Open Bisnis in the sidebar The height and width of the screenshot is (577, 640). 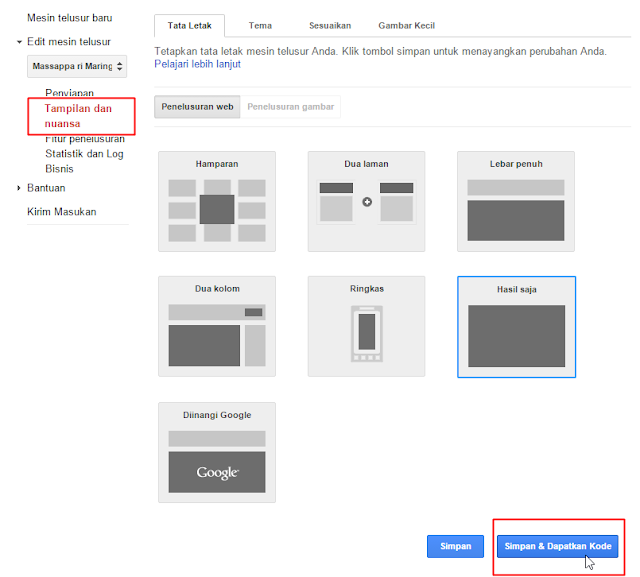59,169
